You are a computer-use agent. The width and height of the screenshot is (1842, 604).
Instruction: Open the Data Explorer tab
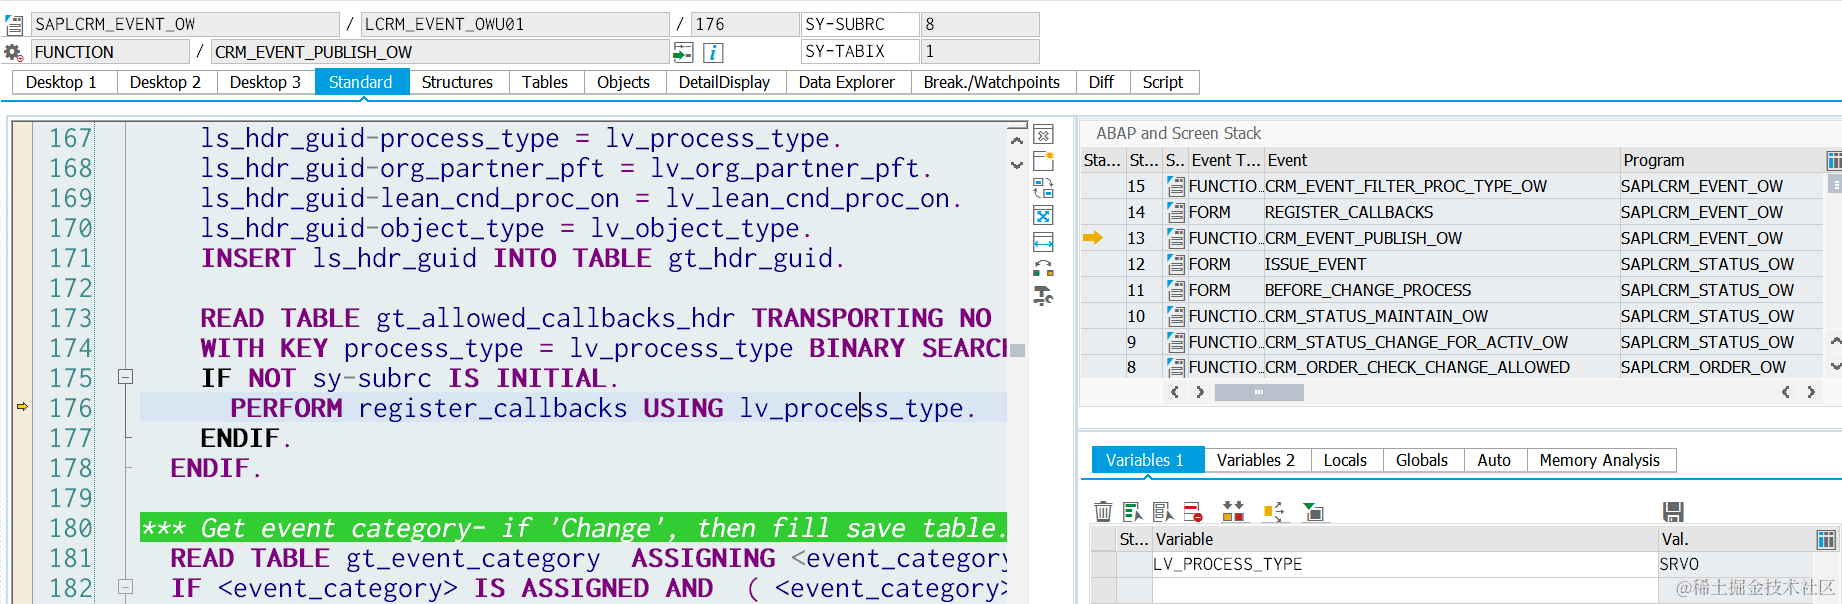(x=847, y=82)
